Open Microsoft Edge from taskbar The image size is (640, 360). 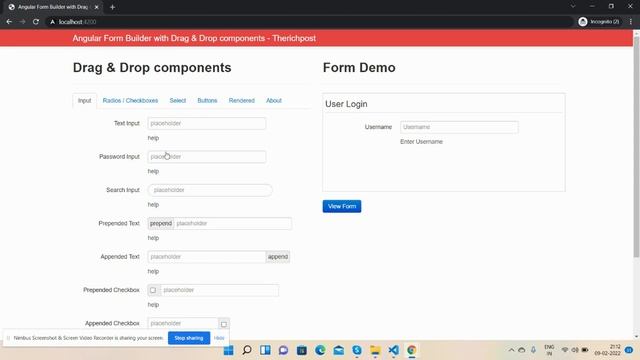coord(320,350)
